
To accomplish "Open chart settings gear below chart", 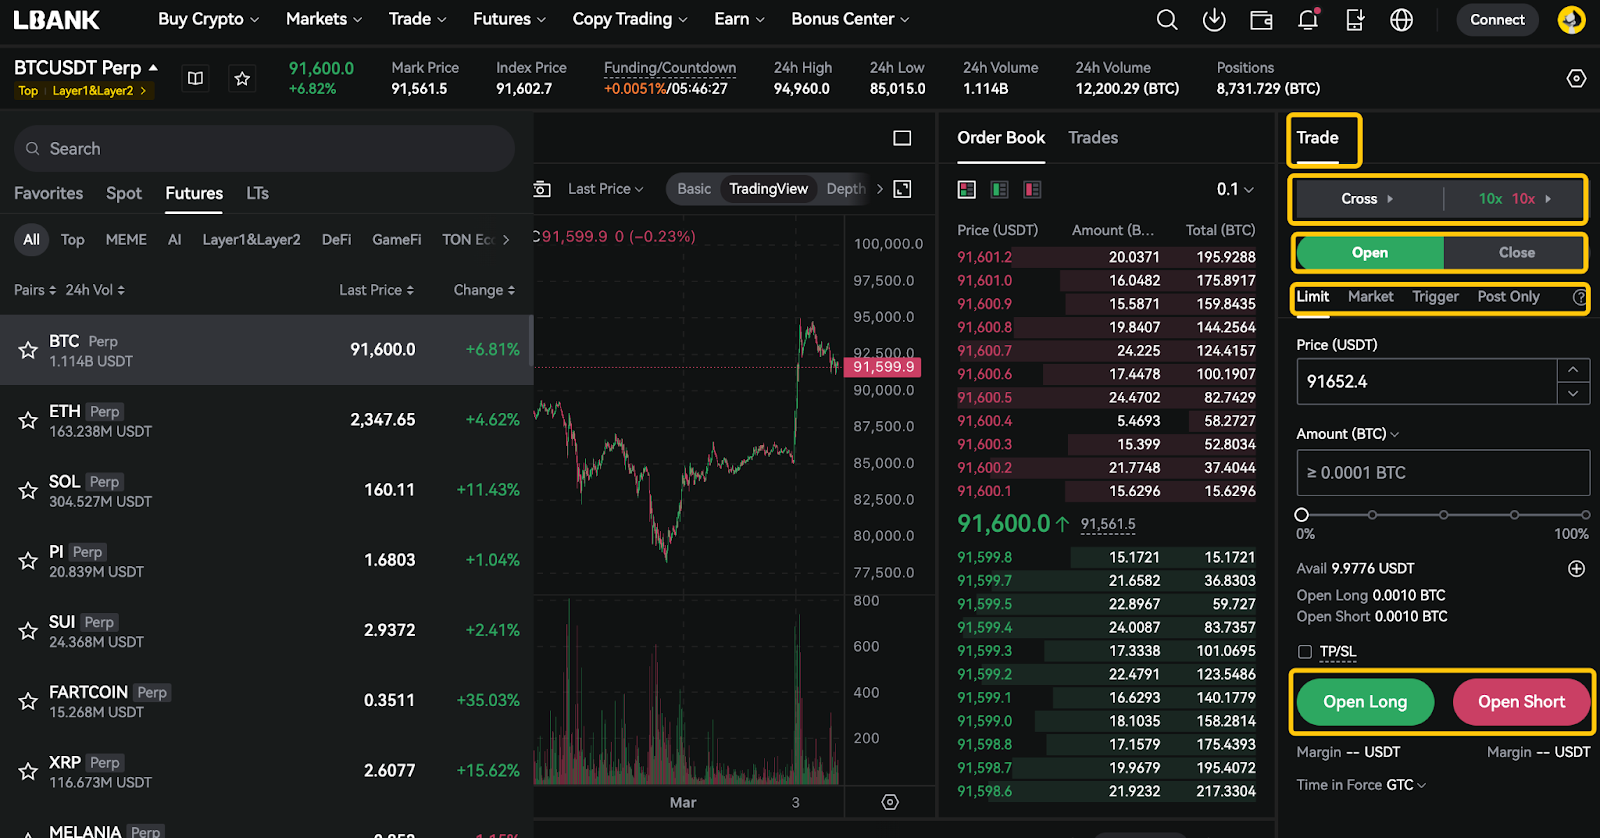I will point(890,802).
